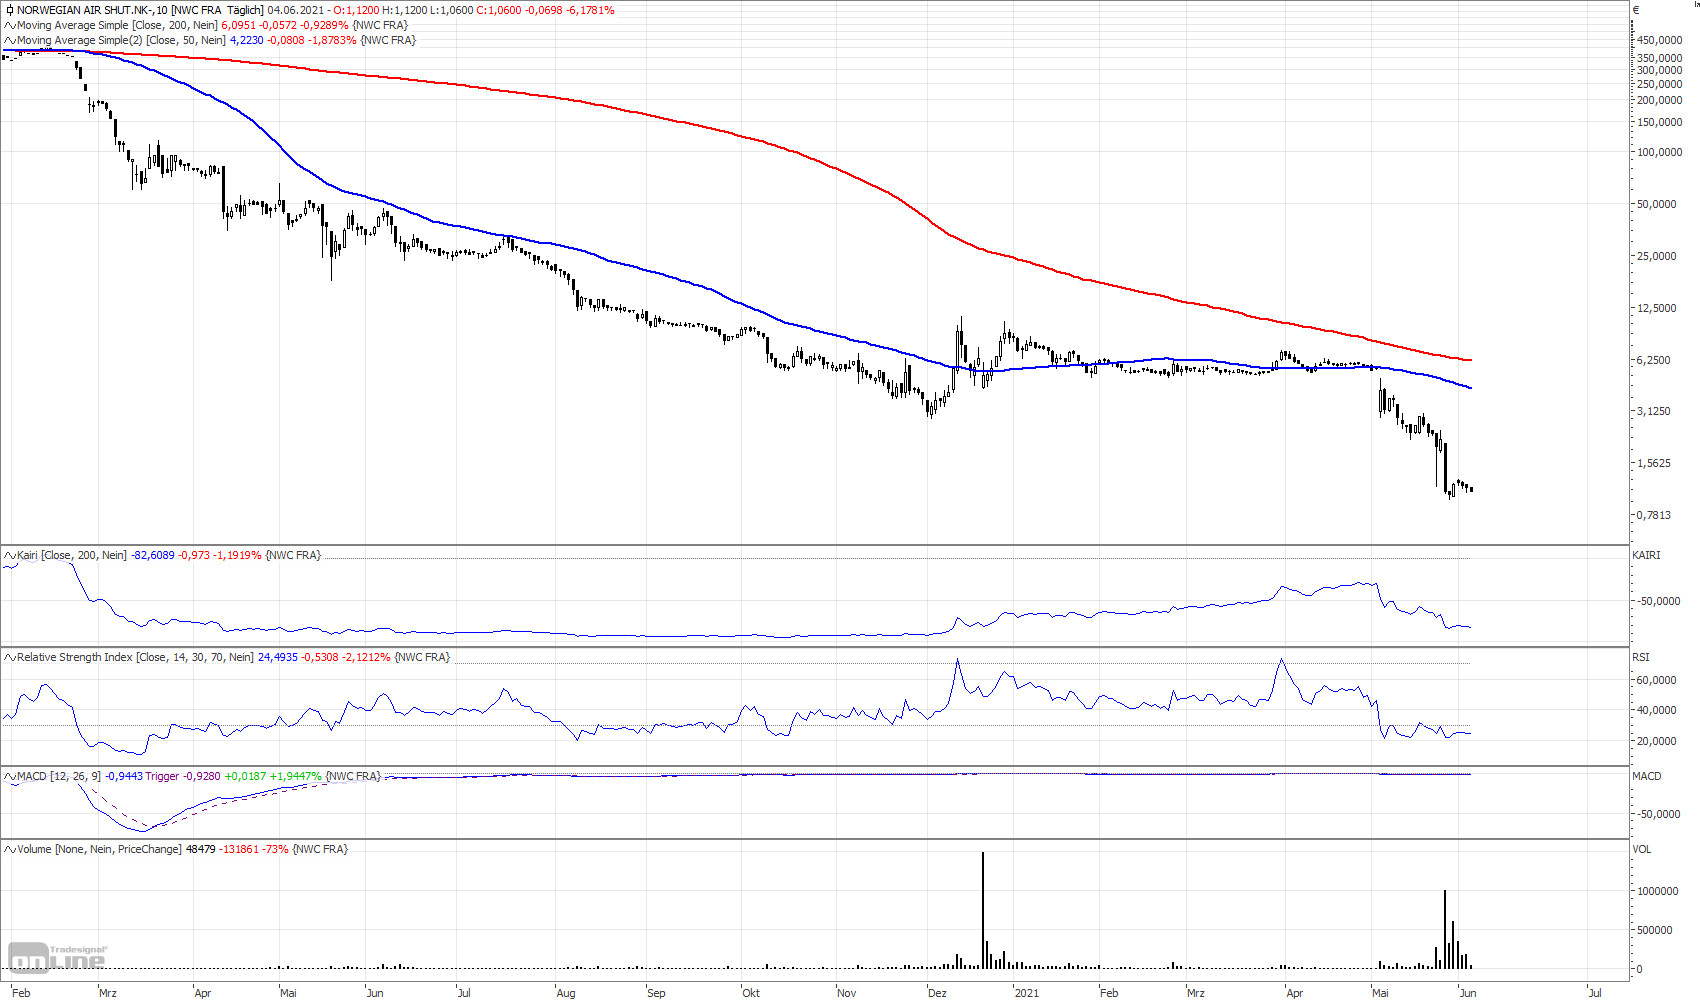Click the euro currency symbol above the price axis
Image resolution: width=1700 pixels, height=1000 pixels.
coord(1636,10)
